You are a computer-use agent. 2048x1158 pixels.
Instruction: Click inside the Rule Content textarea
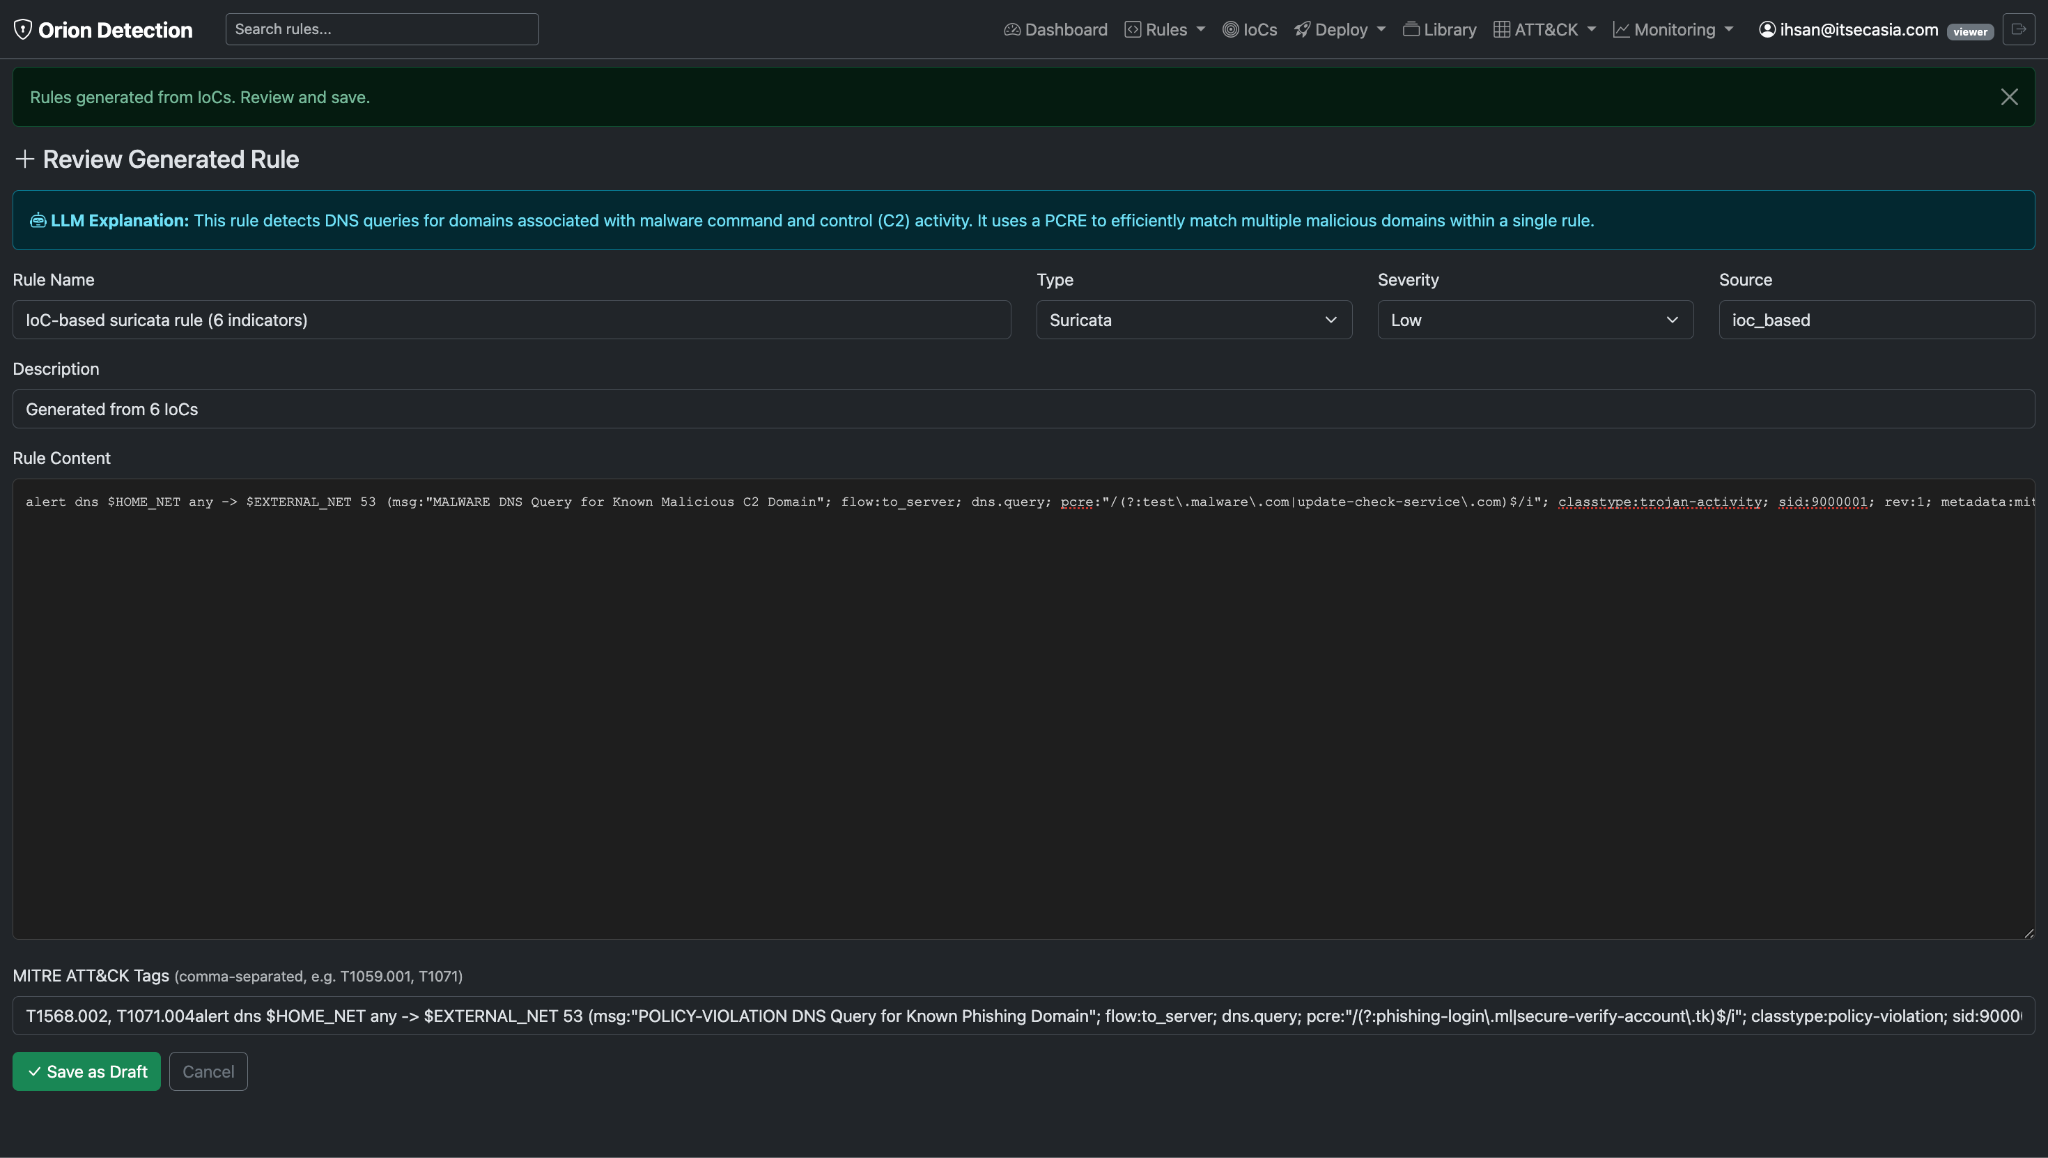[1024, 709]
